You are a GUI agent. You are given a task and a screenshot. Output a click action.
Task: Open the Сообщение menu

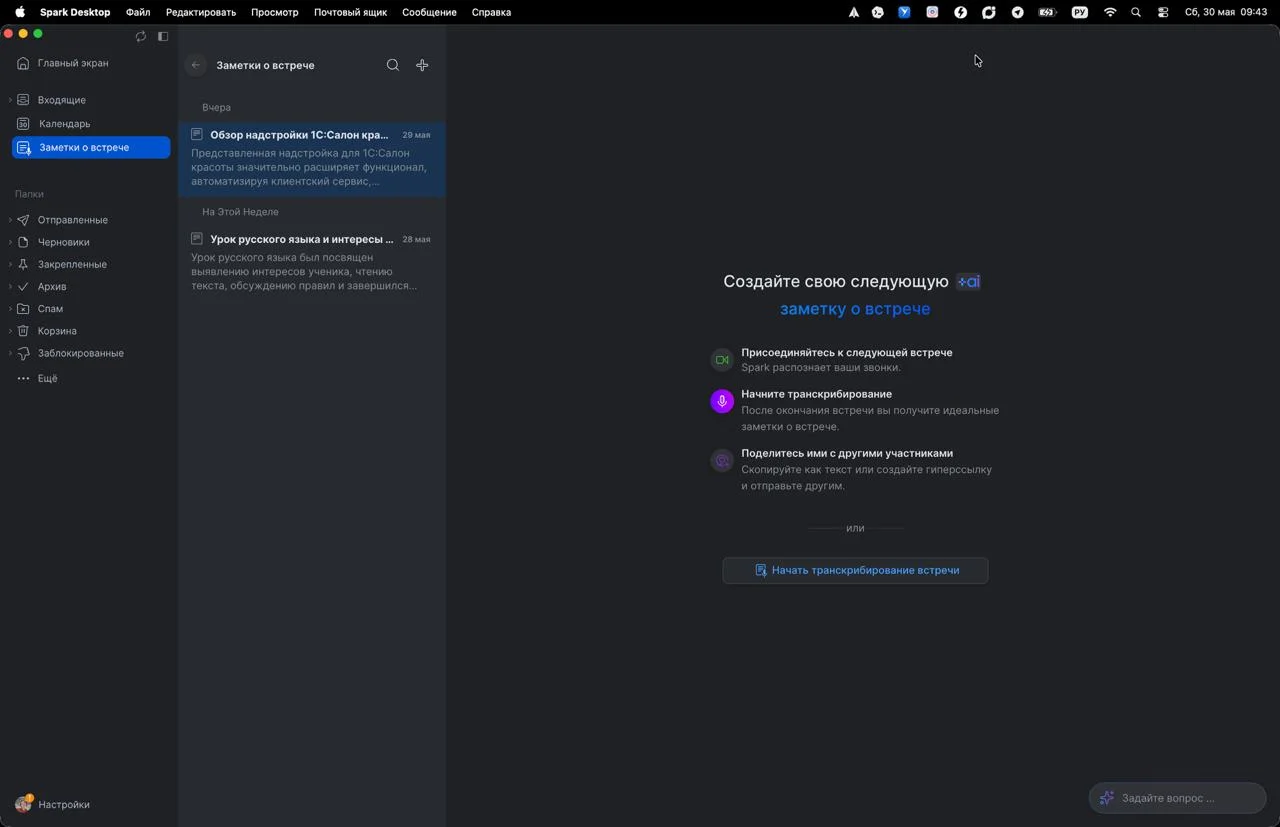(x=429, y=12)
